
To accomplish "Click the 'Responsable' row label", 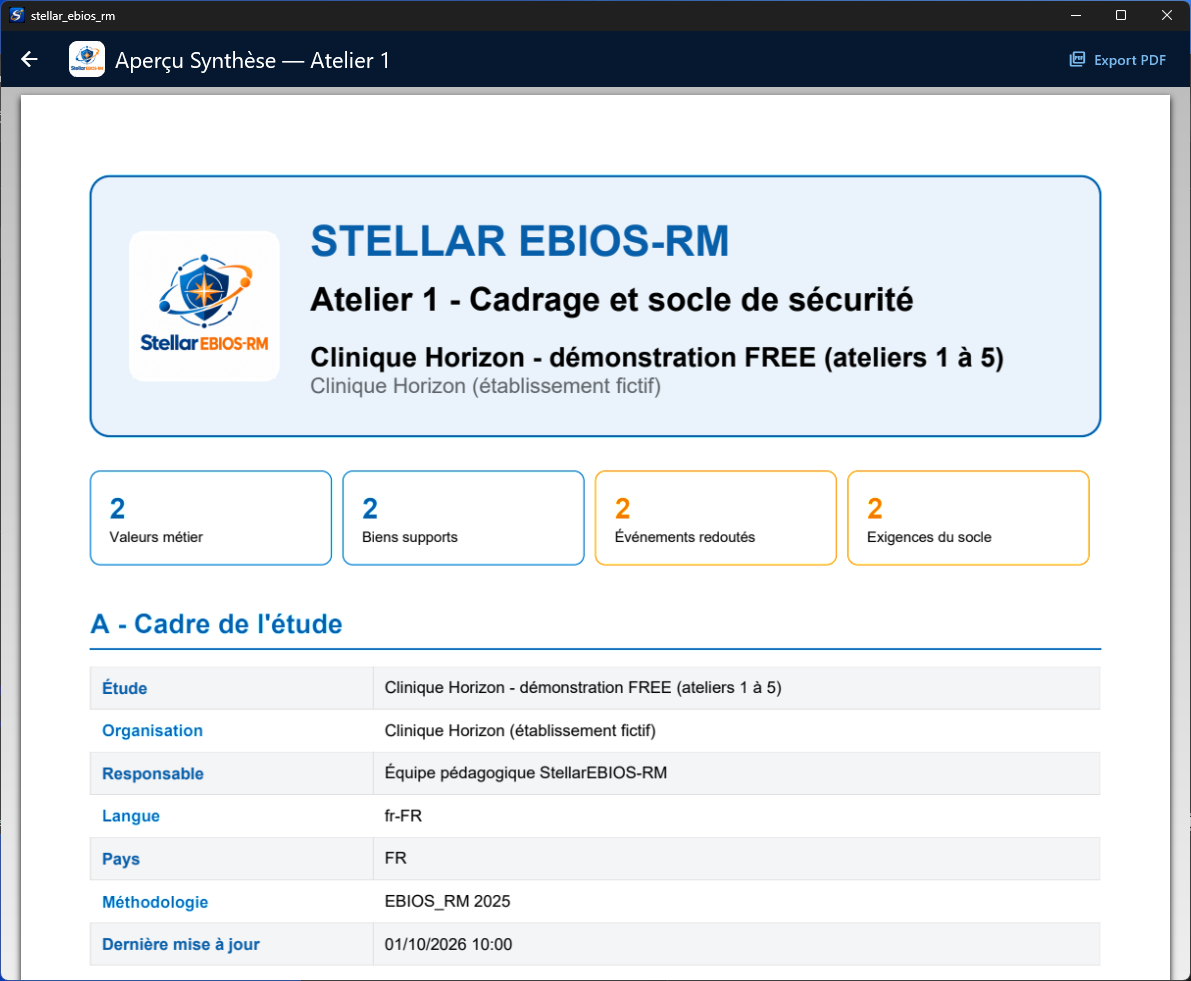I will click(153, 774).
